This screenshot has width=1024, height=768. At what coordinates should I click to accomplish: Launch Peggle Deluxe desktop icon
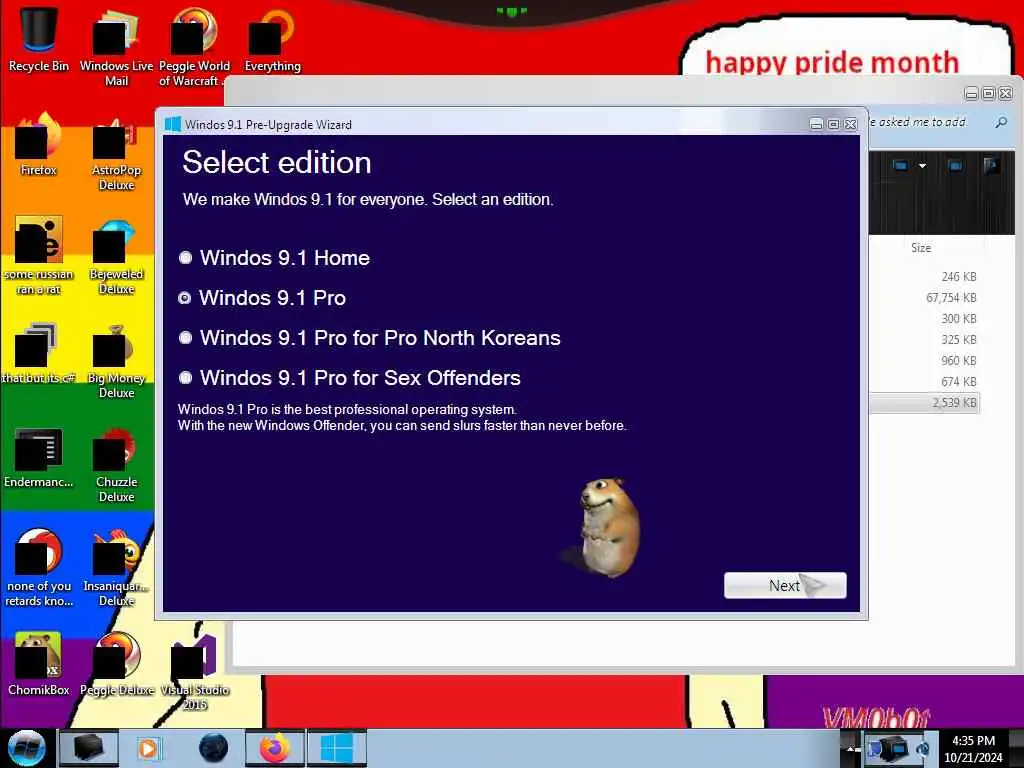pos(116,664)
